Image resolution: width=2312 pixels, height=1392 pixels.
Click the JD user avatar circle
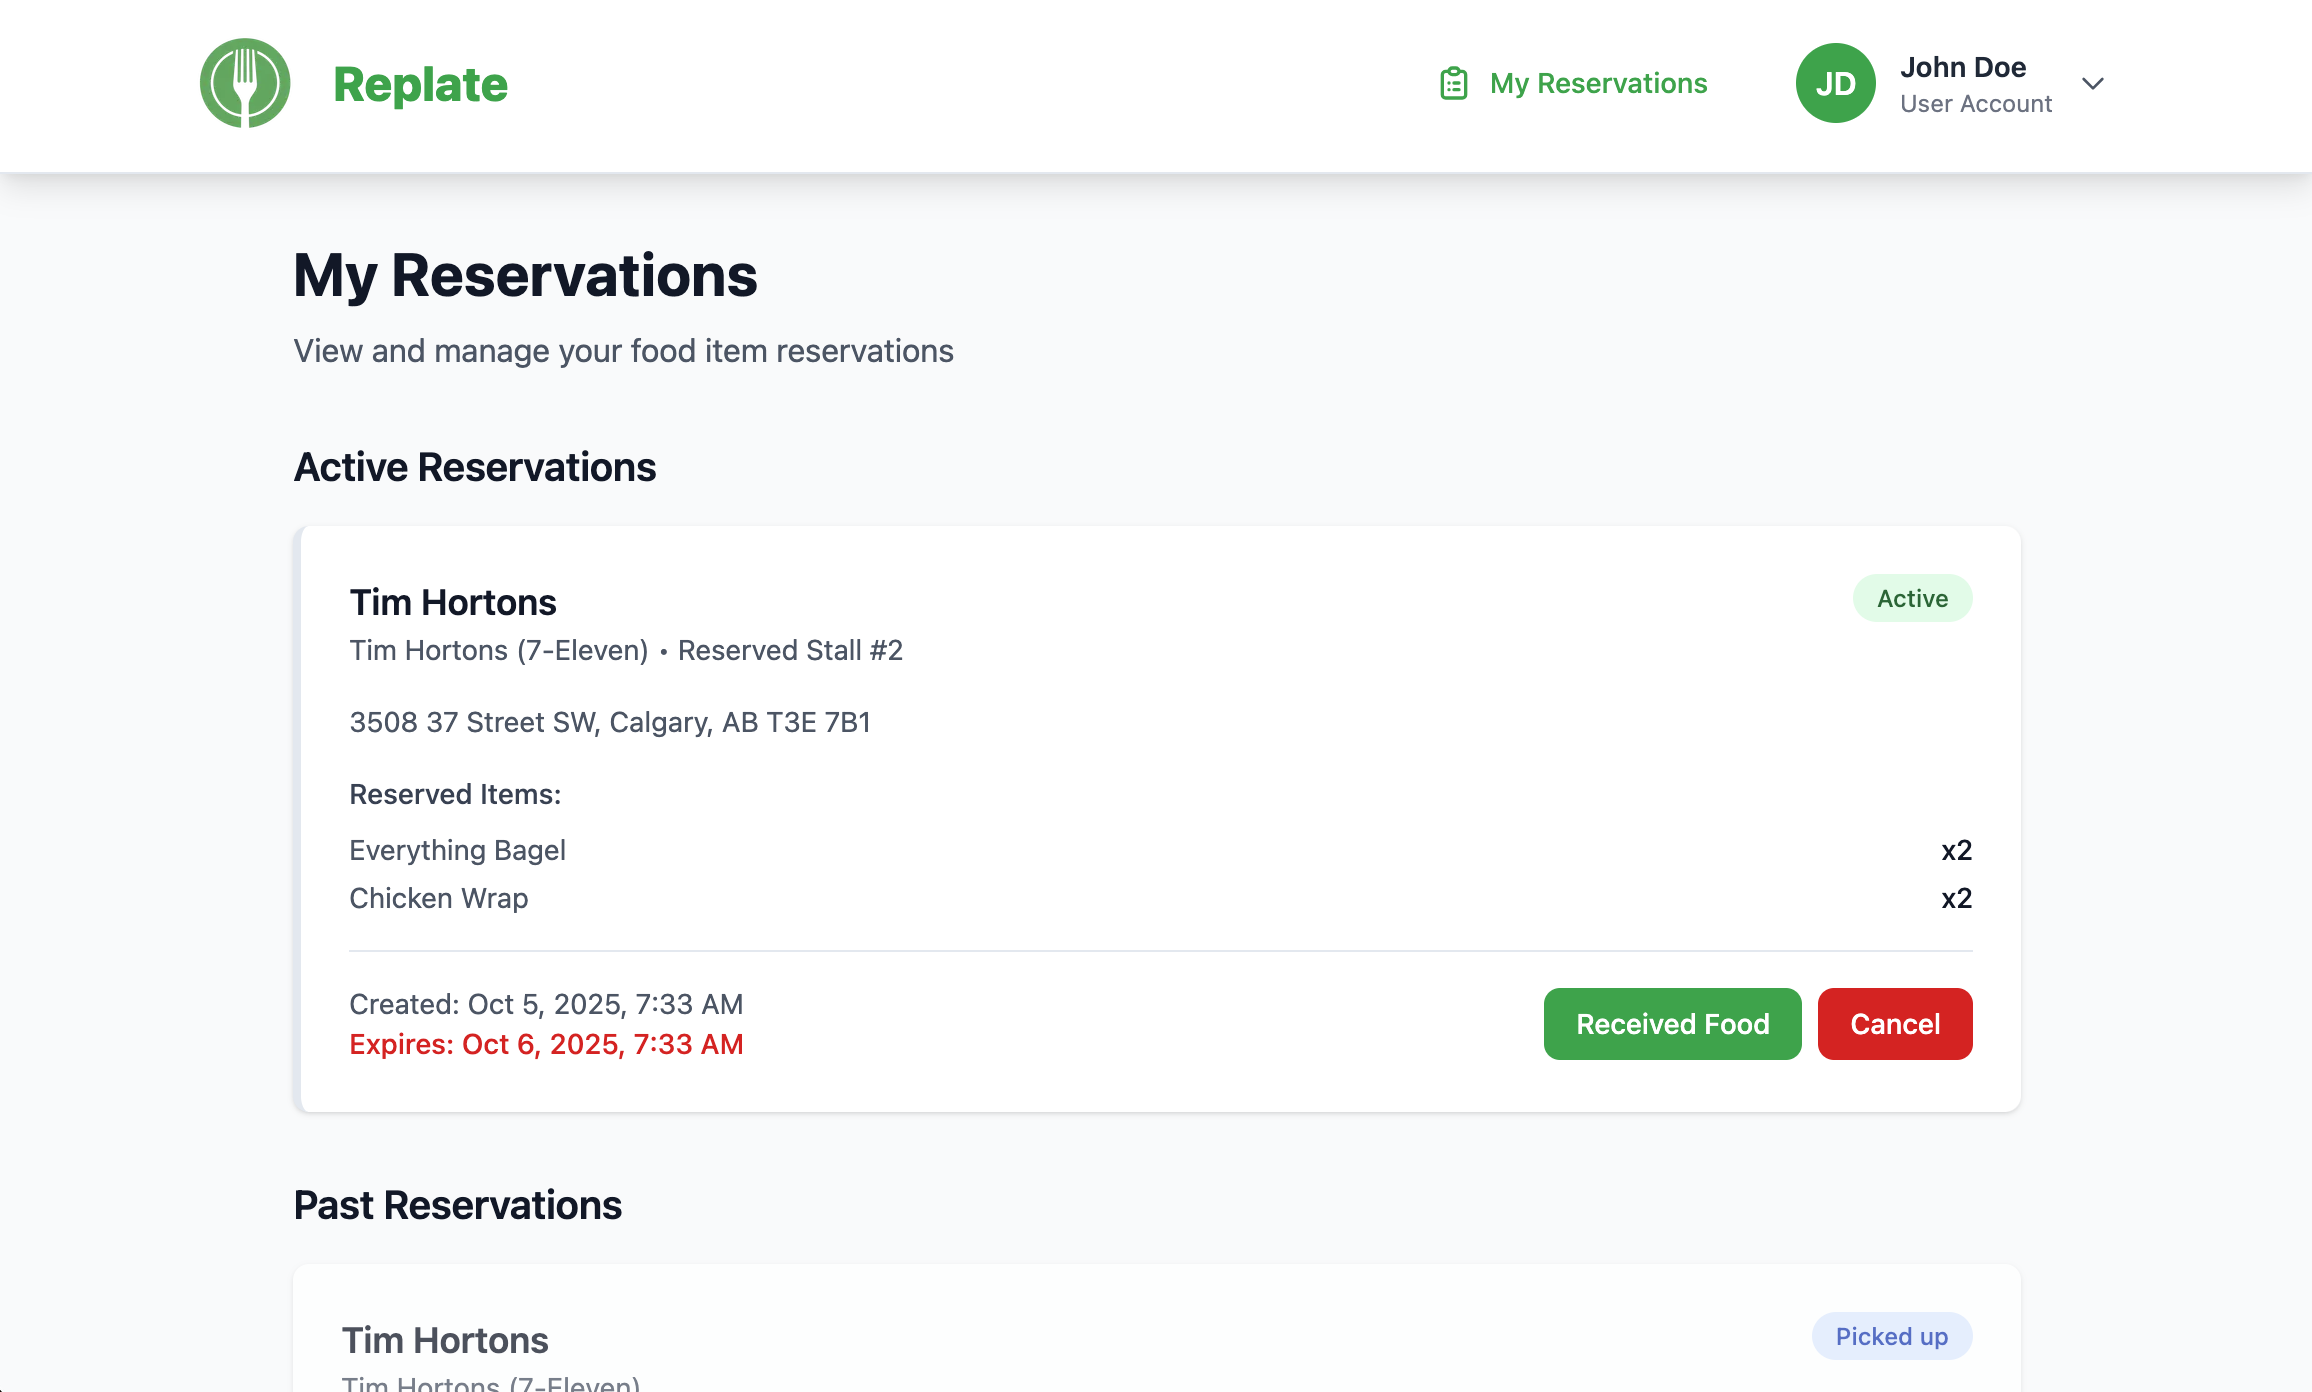click(x=1835, y=83)
